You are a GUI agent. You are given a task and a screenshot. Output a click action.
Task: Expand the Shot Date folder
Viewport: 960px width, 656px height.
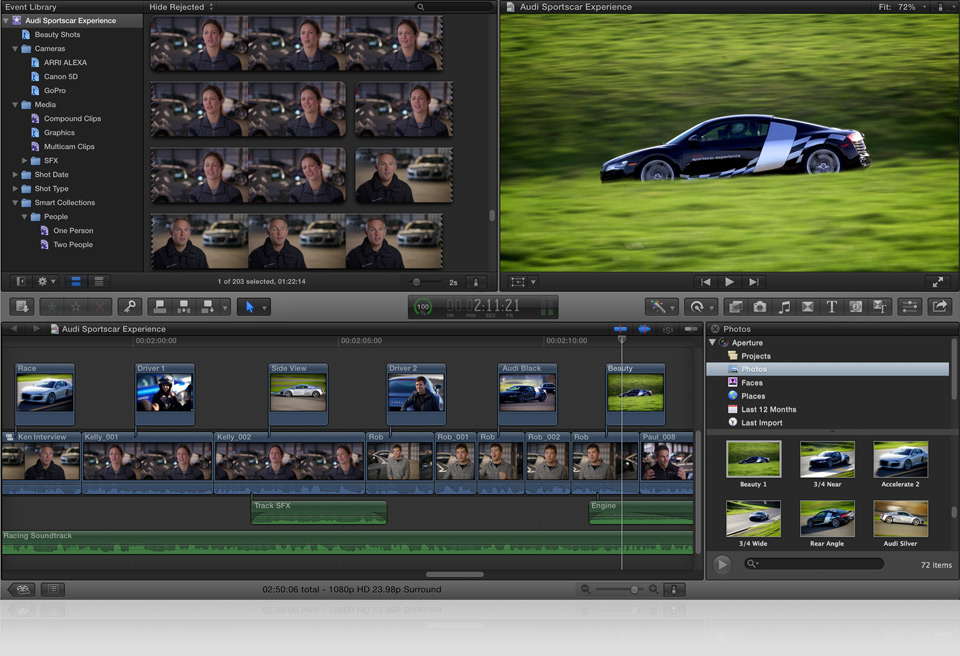tap(15, 175)
